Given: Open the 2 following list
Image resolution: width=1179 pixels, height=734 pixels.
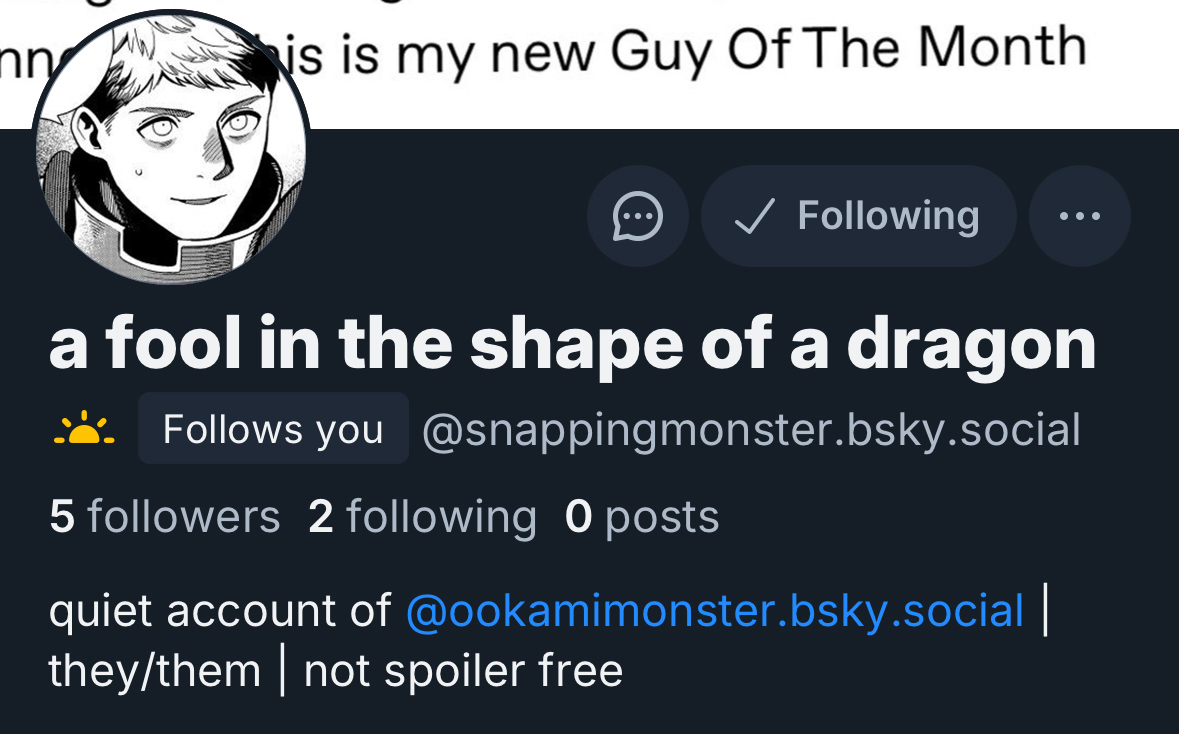Looking at the screenshot, I should 422,517.
